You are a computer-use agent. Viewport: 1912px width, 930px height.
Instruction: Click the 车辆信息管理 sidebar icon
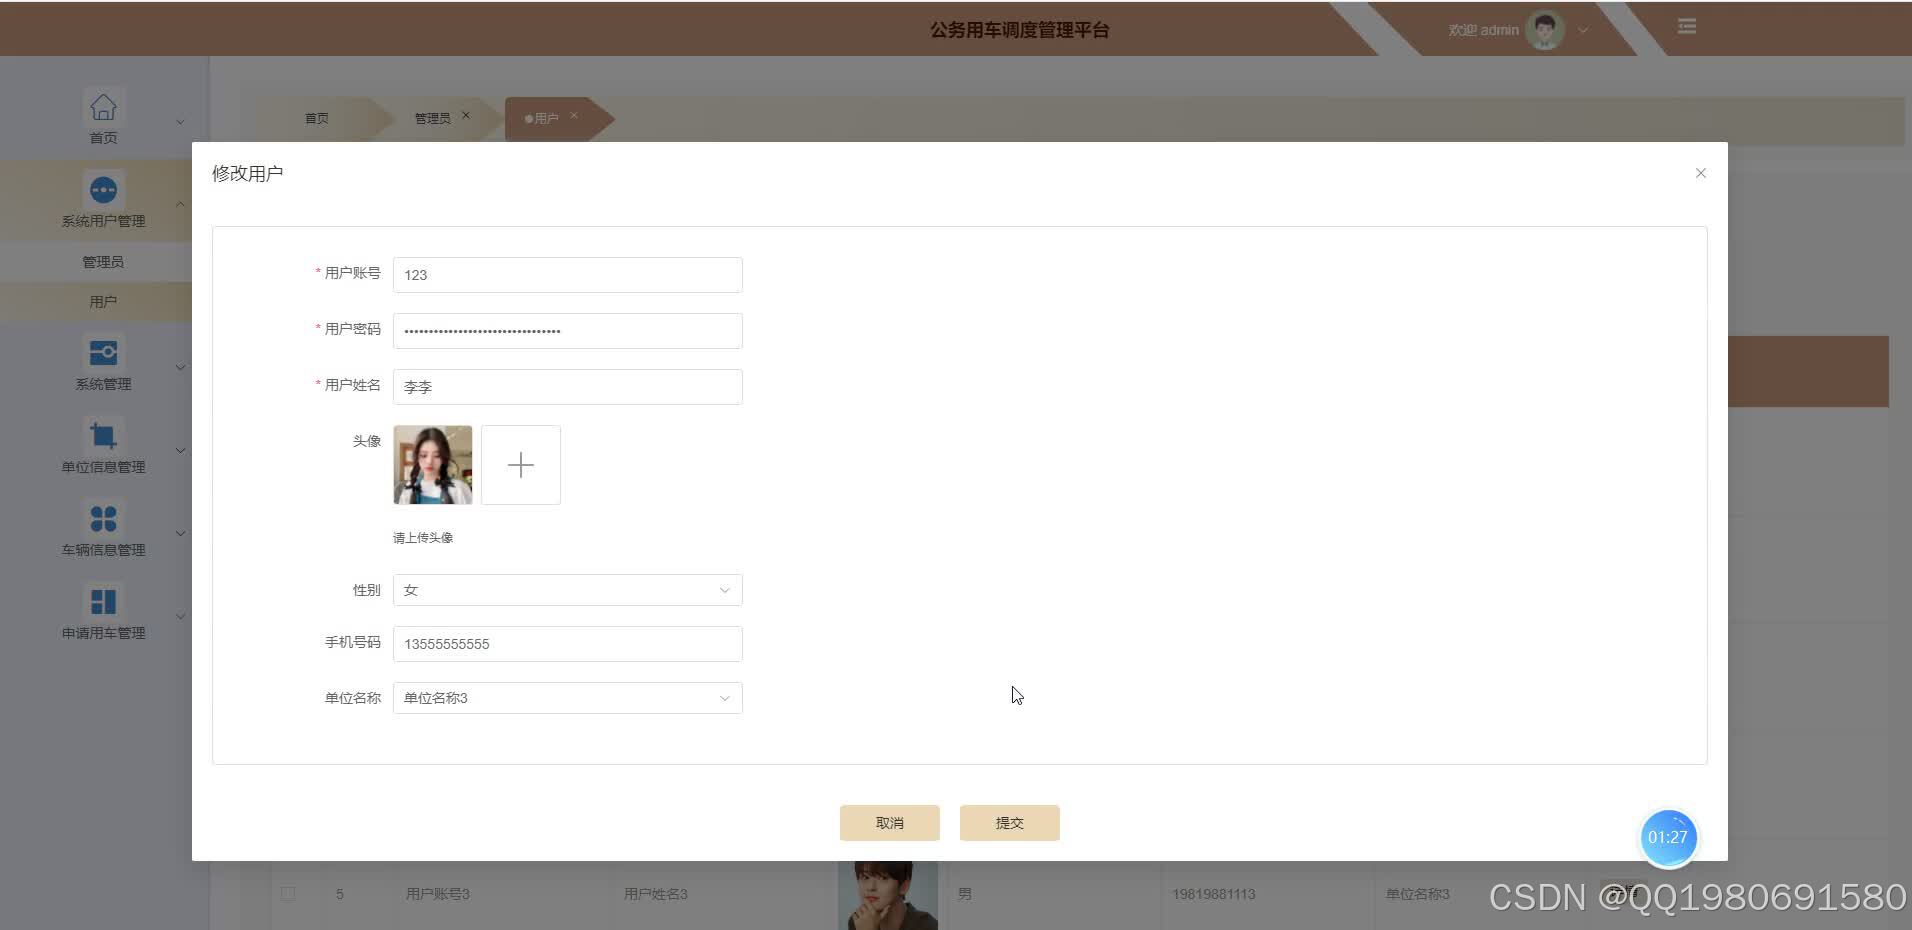[103, 518]
